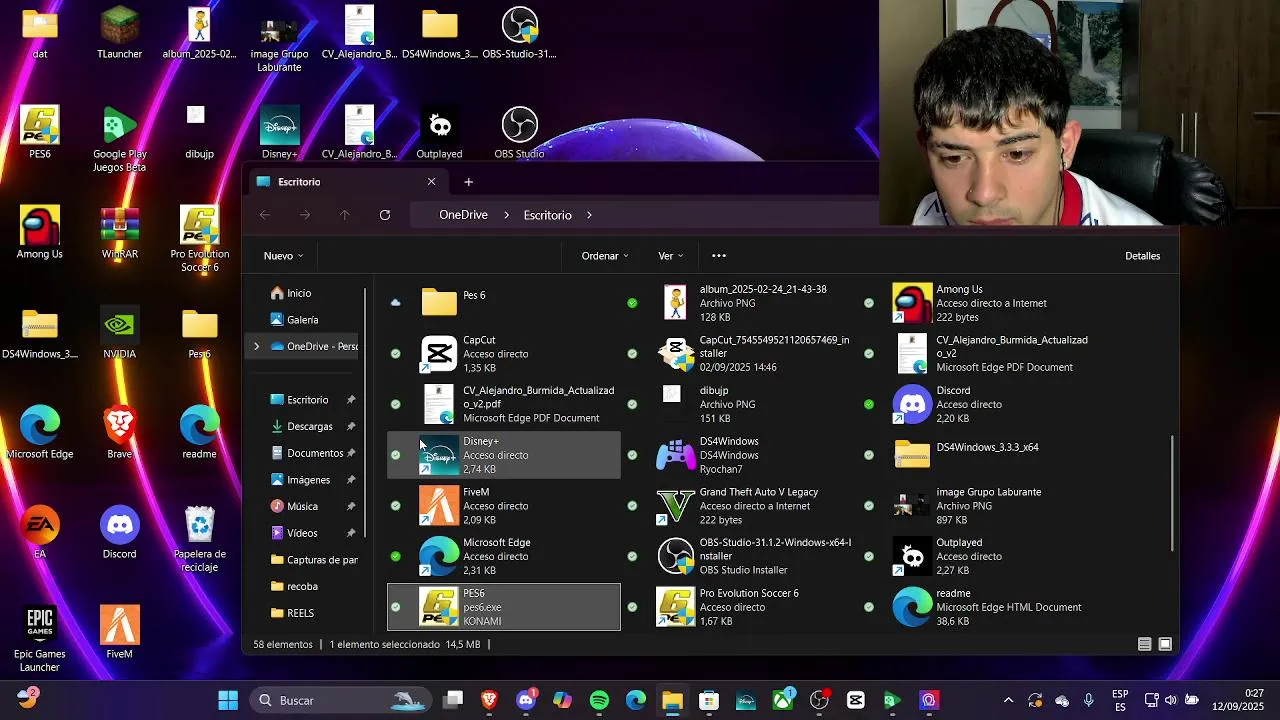1280x720 pixels.
Task: Click the Explorer file list scrollbar
Action: (x=1172, y=492)
